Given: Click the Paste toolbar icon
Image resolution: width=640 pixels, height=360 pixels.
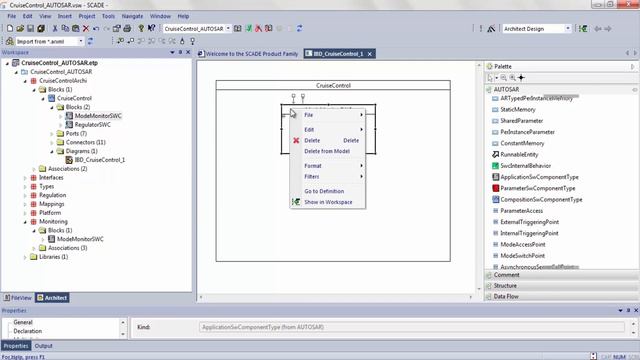Looking at the screenshot, I should coord(76,29).
